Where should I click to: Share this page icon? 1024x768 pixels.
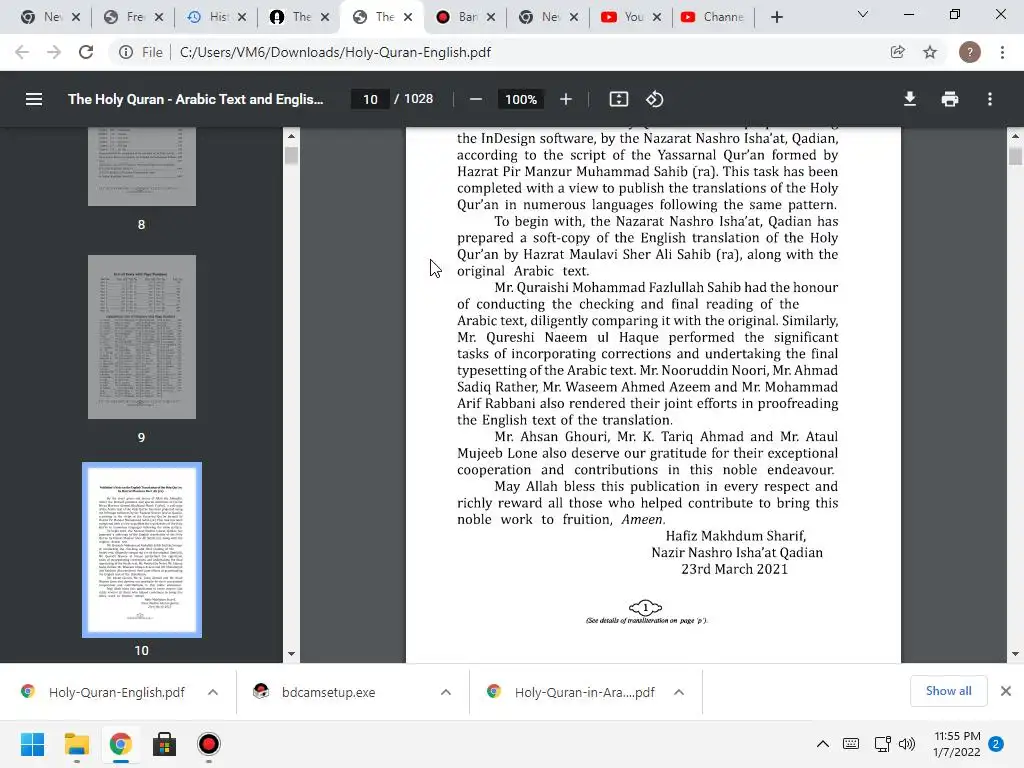[x=898, y=52]
